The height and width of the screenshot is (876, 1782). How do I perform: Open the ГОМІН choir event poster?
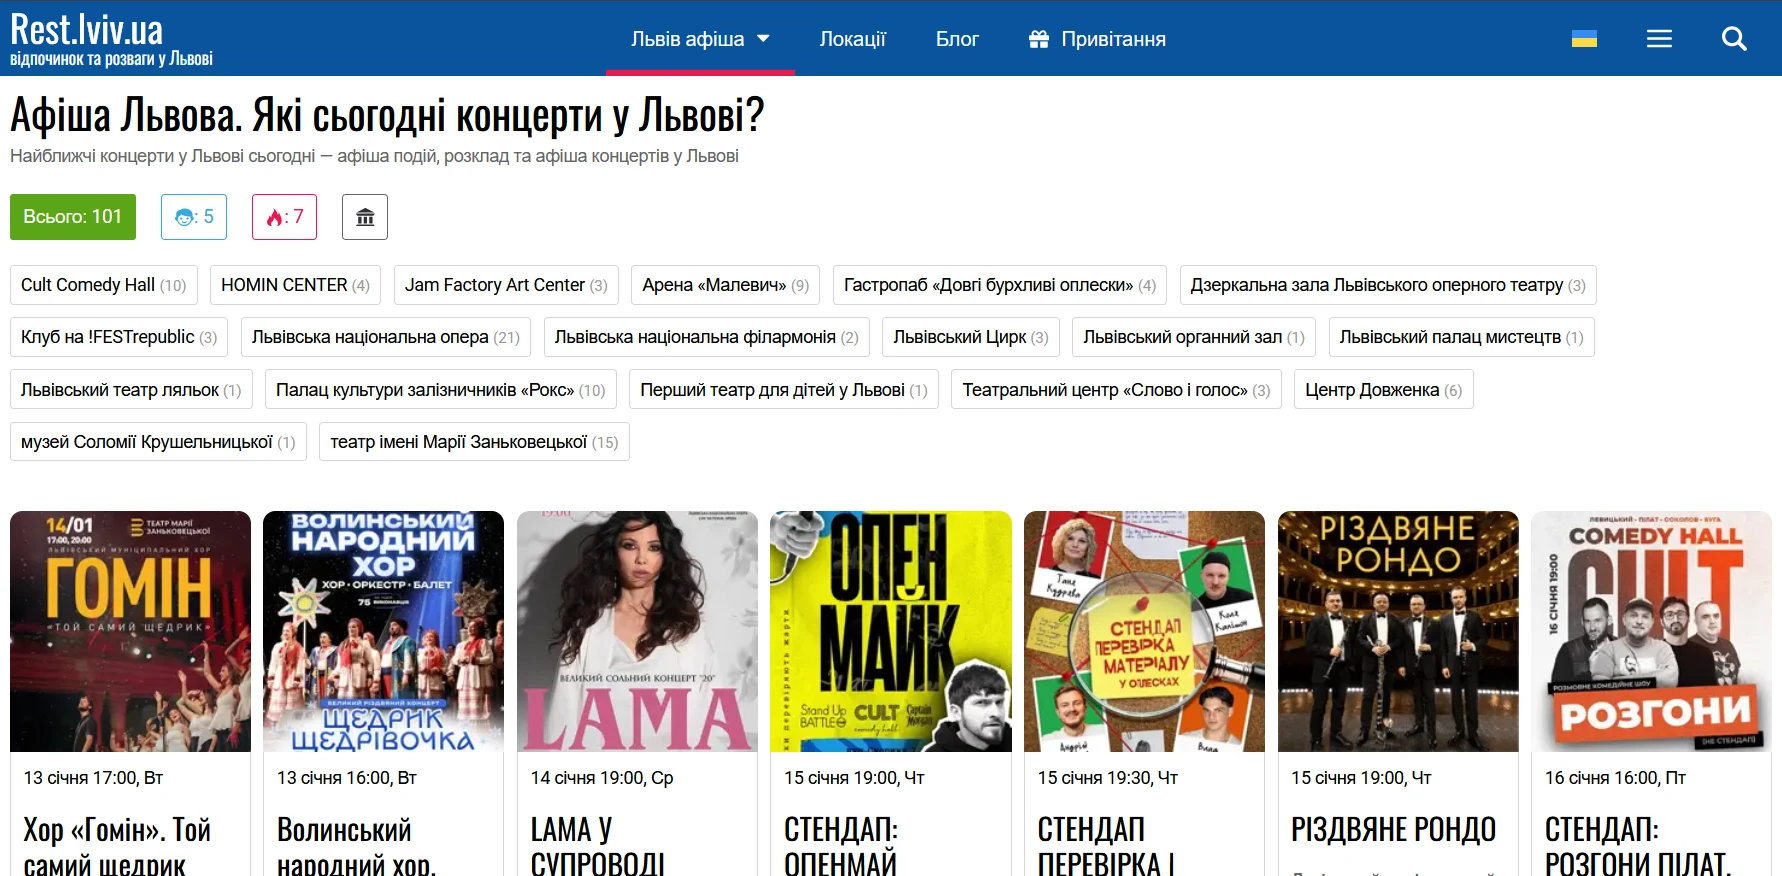click(x=130, y=631)
